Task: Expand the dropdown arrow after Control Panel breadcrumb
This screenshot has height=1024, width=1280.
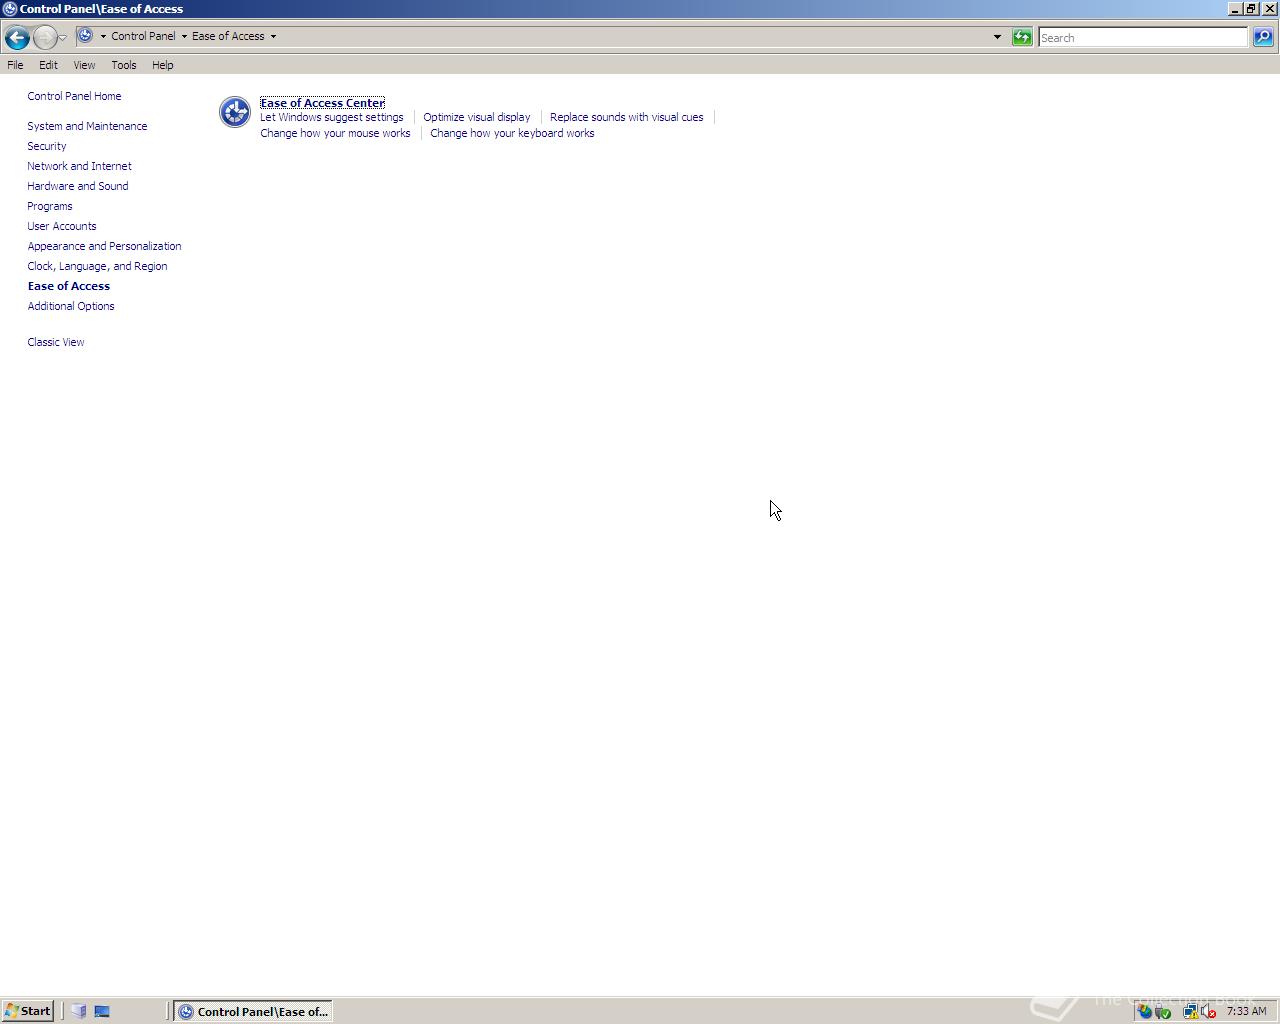Action: [x=184, y=36]
